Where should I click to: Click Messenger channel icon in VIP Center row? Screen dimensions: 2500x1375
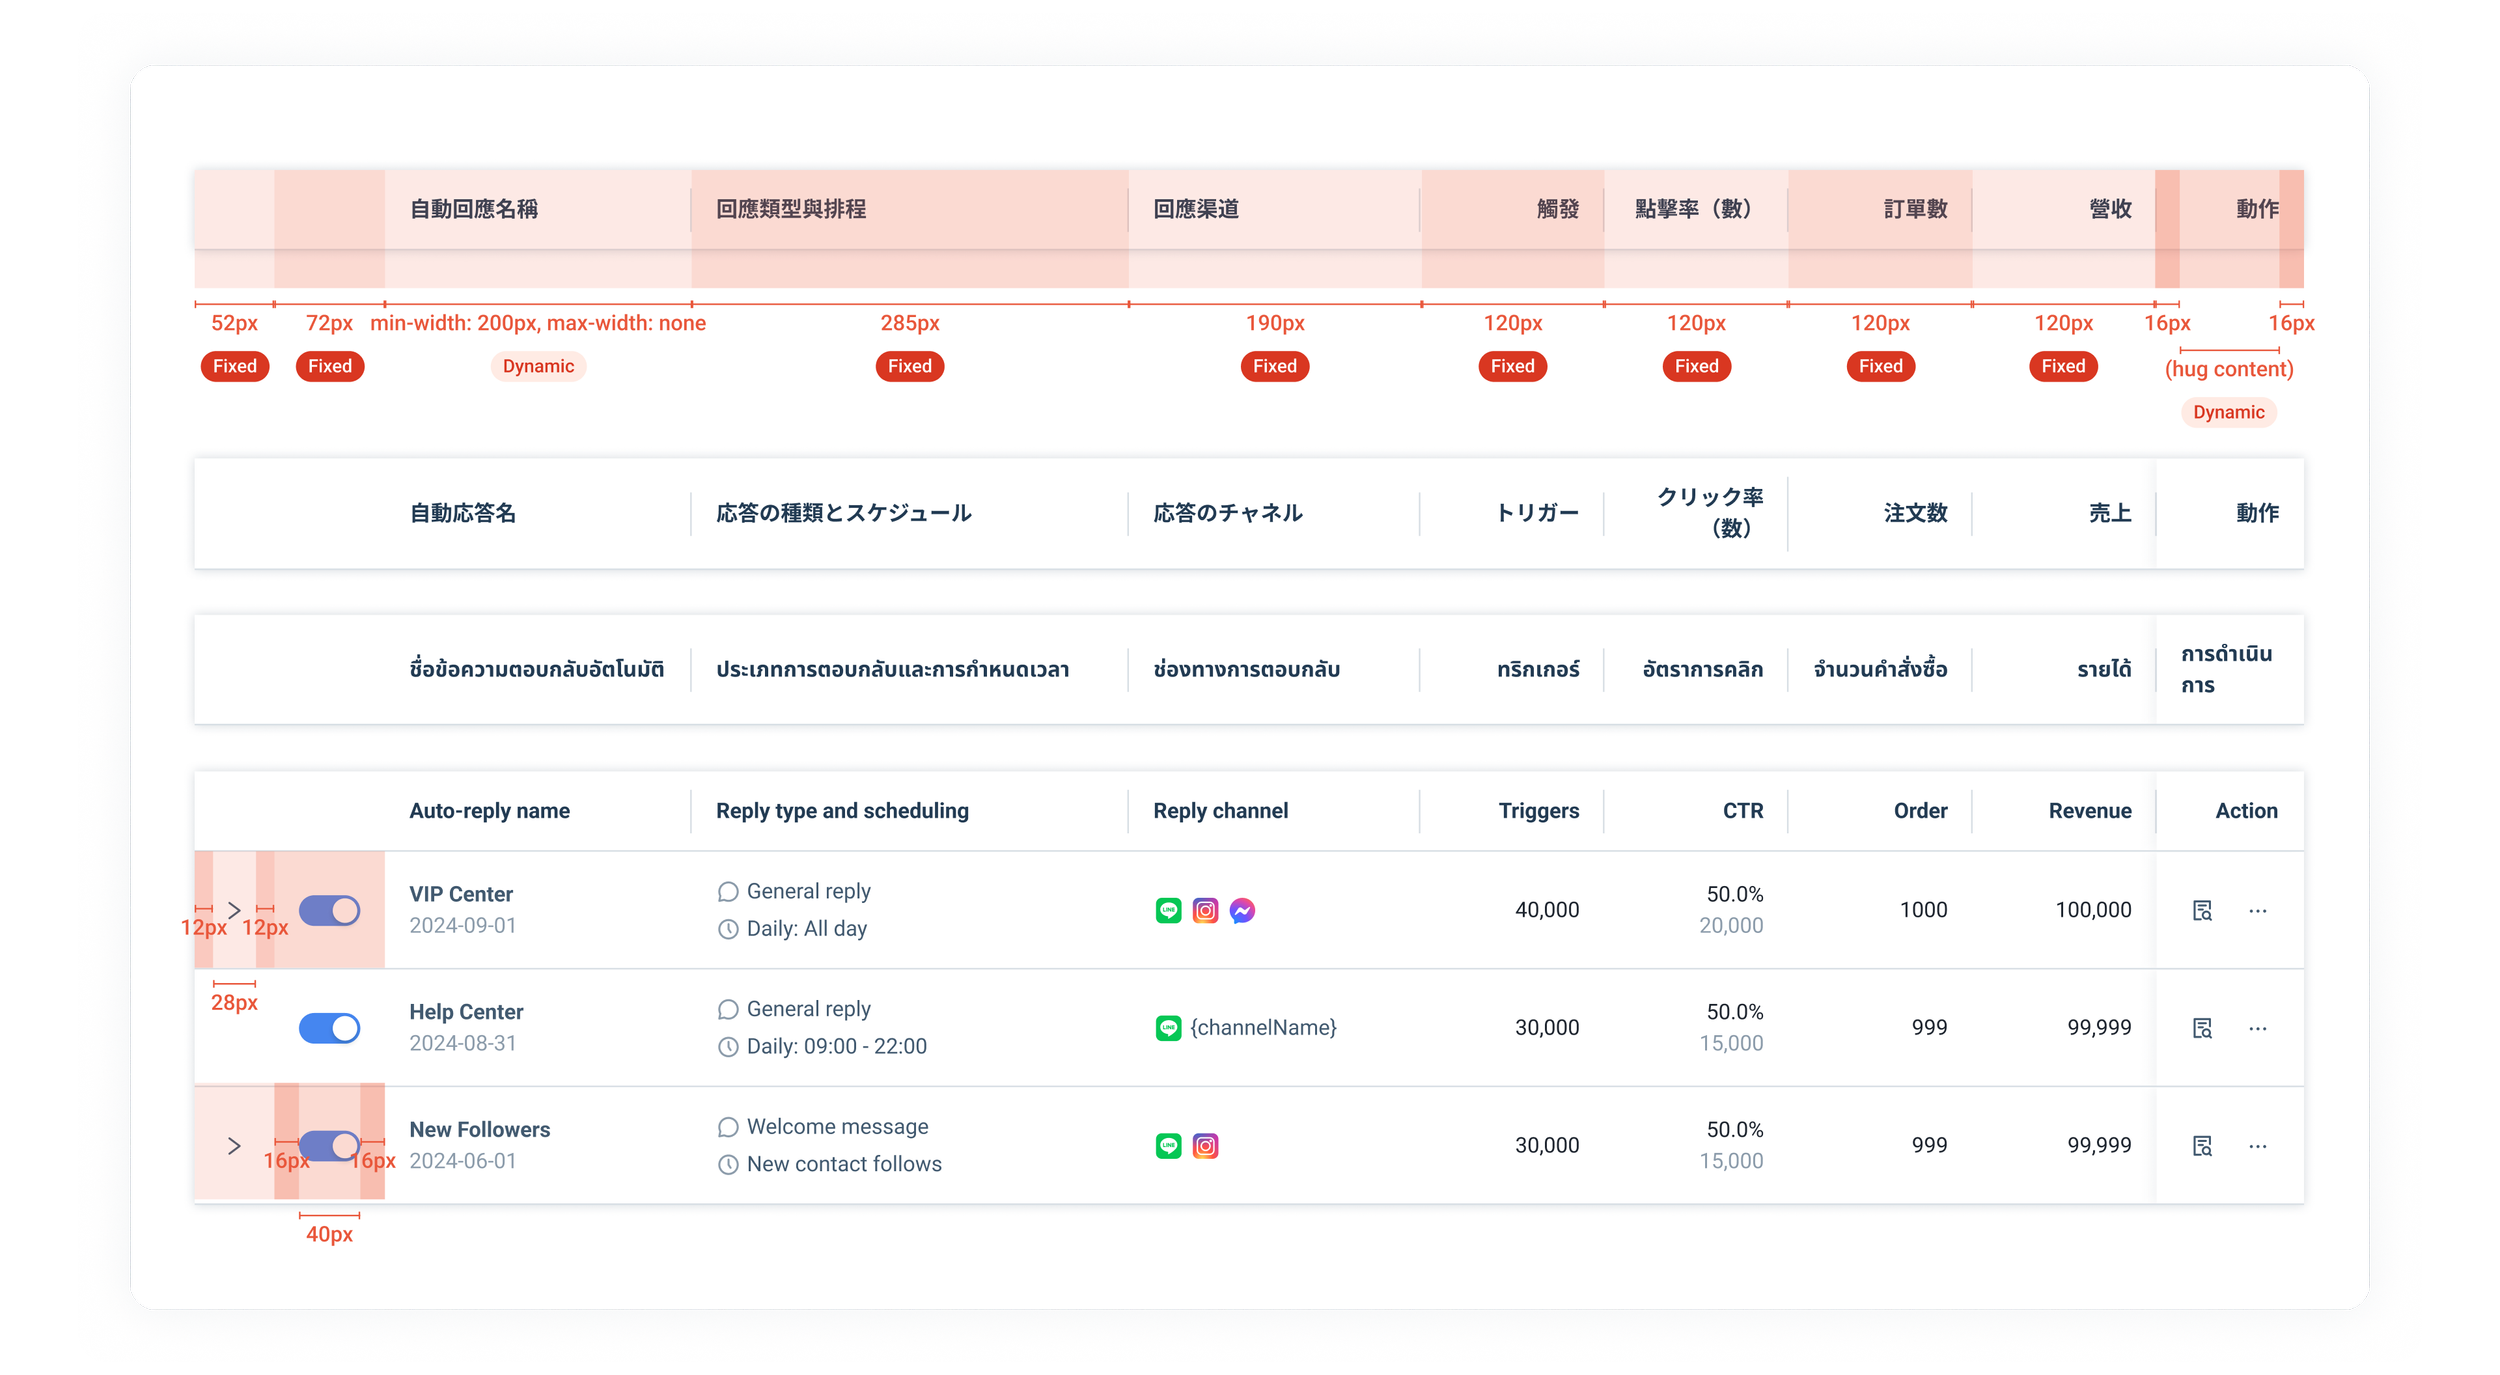[x=1242, y=910]
